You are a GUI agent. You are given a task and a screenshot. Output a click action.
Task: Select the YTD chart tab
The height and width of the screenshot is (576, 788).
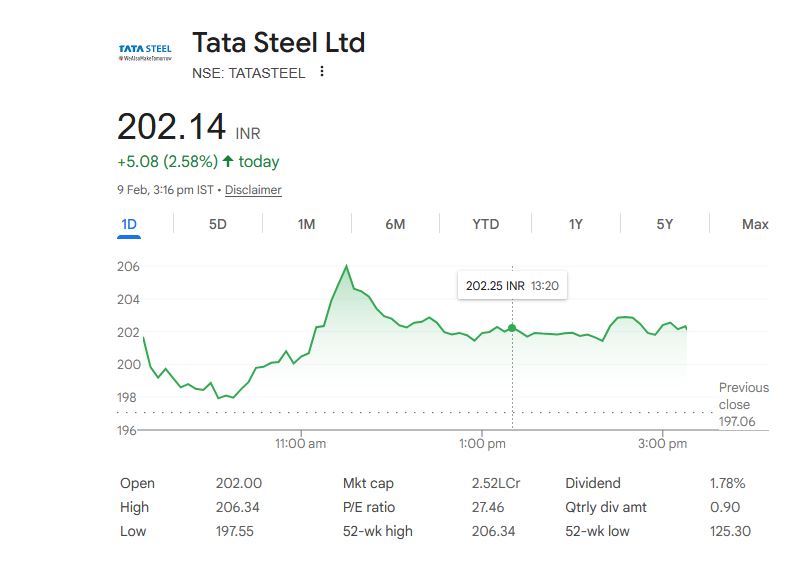(485, 224)
